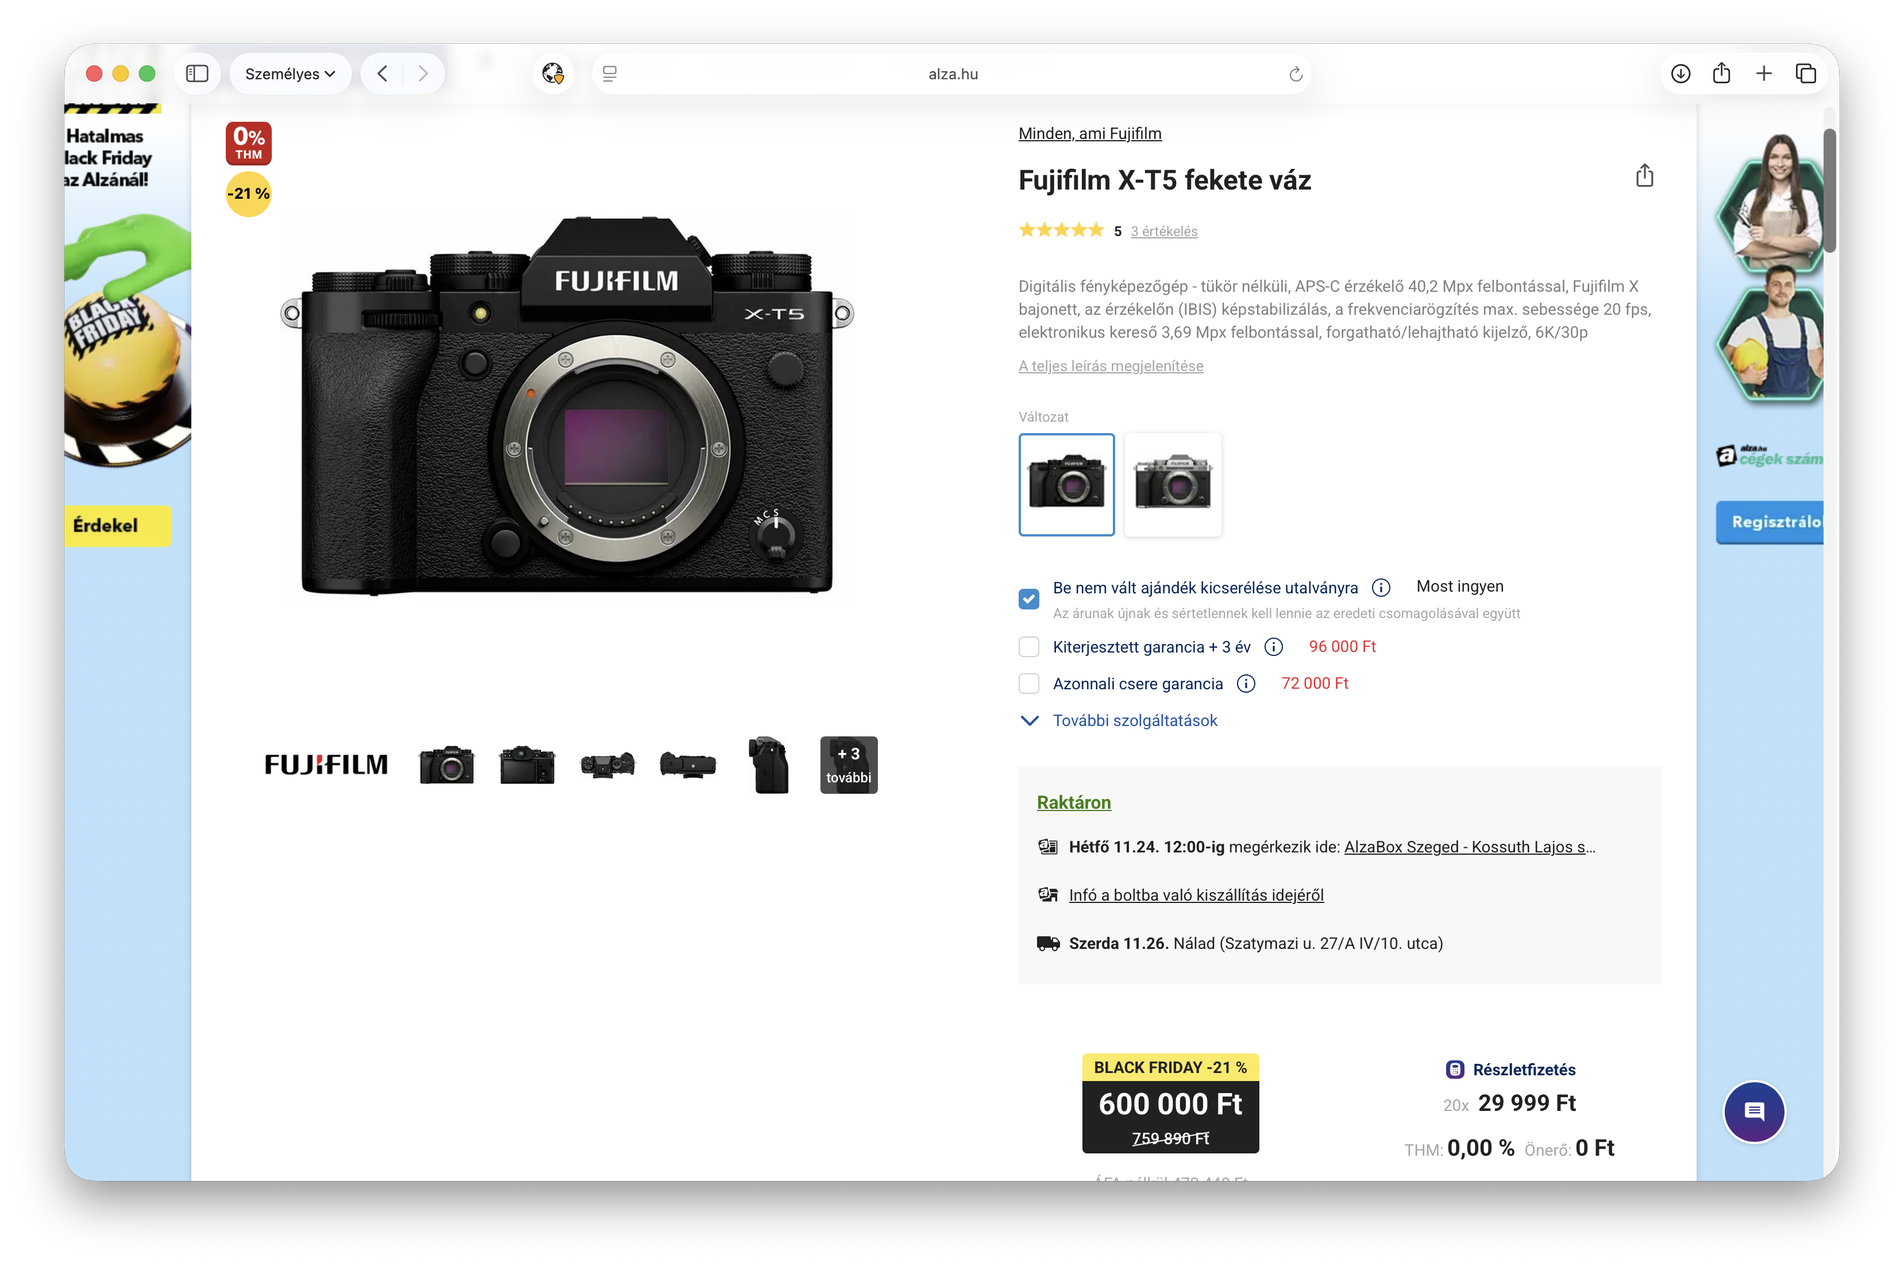The image size is (1904, 1266).
Task: Share the Fujifilm X-T5 product
Action: (x=1645, y=176)
